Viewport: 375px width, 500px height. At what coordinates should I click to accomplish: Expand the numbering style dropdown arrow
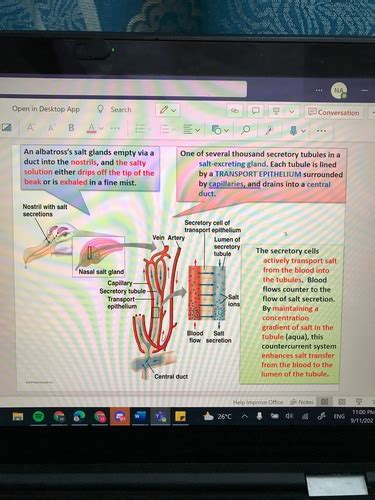(174, 130)
